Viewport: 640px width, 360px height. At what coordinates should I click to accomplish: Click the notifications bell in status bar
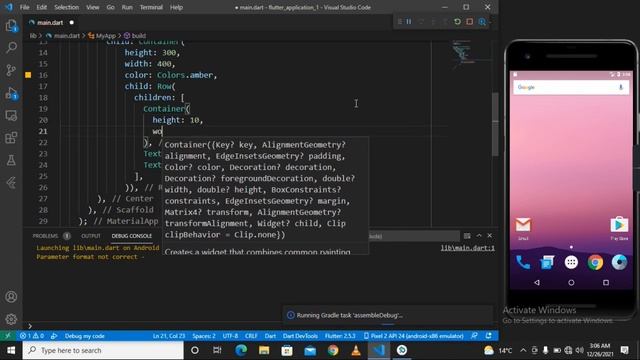point(489,336)
